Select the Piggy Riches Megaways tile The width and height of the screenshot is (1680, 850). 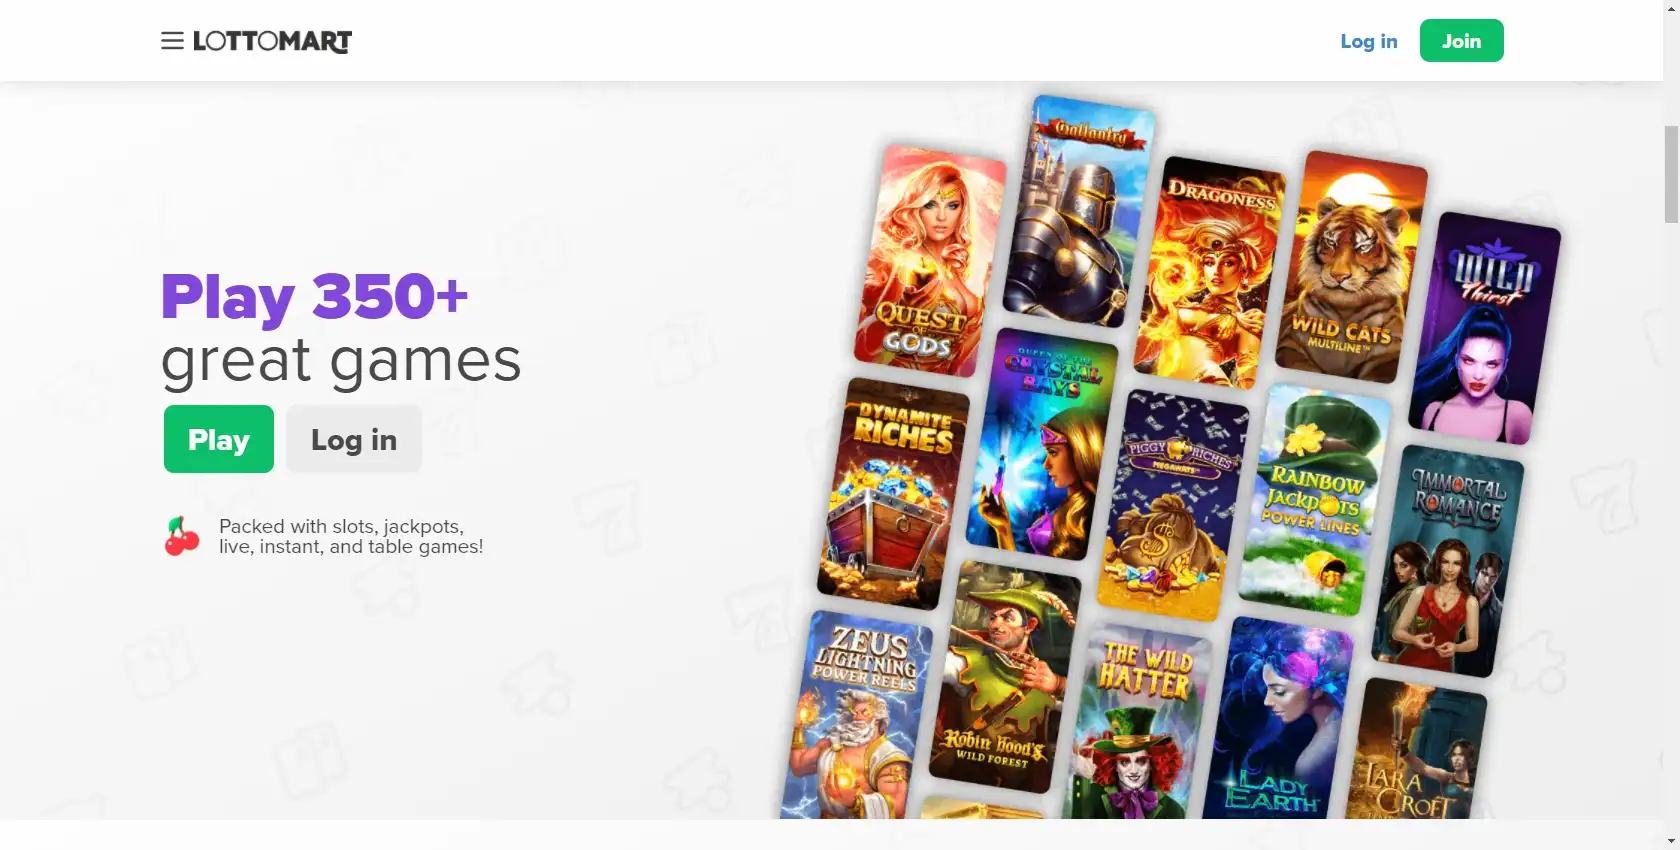(1173, 505)
